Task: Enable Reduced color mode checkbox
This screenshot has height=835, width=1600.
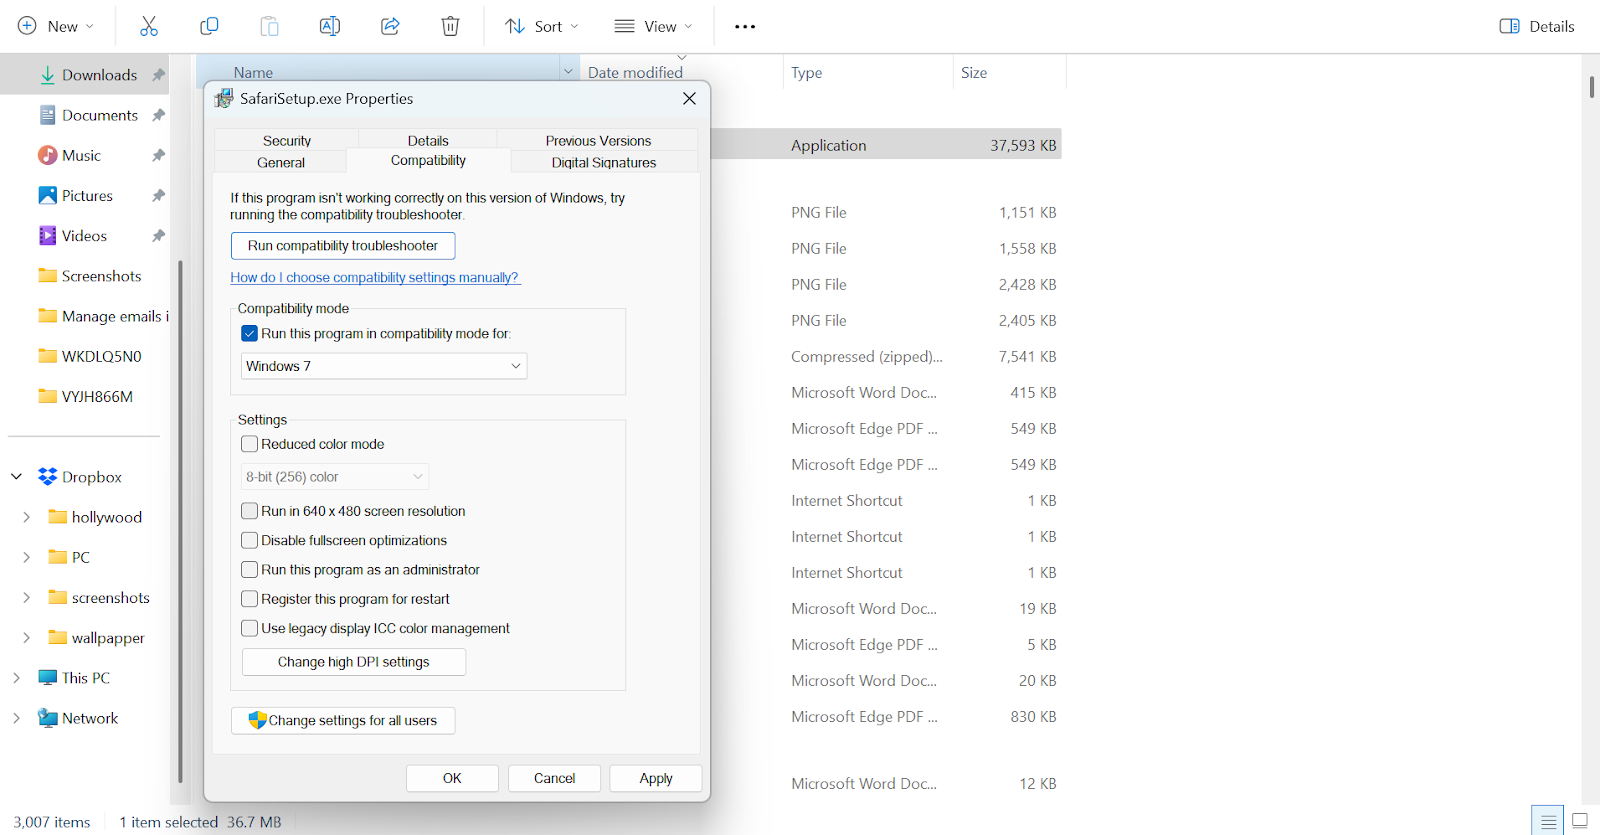Action: point(250,444)
